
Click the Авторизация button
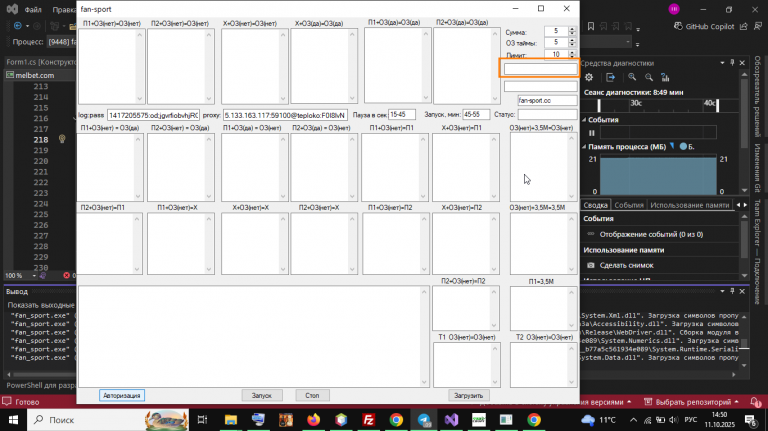click(121, 395)
